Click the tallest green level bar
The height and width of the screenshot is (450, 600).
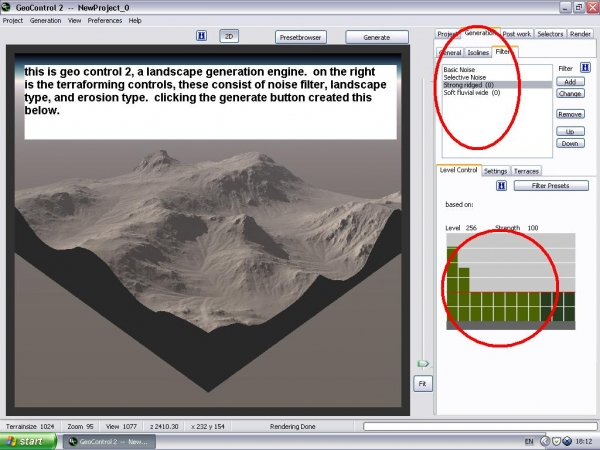click(452, 284)
